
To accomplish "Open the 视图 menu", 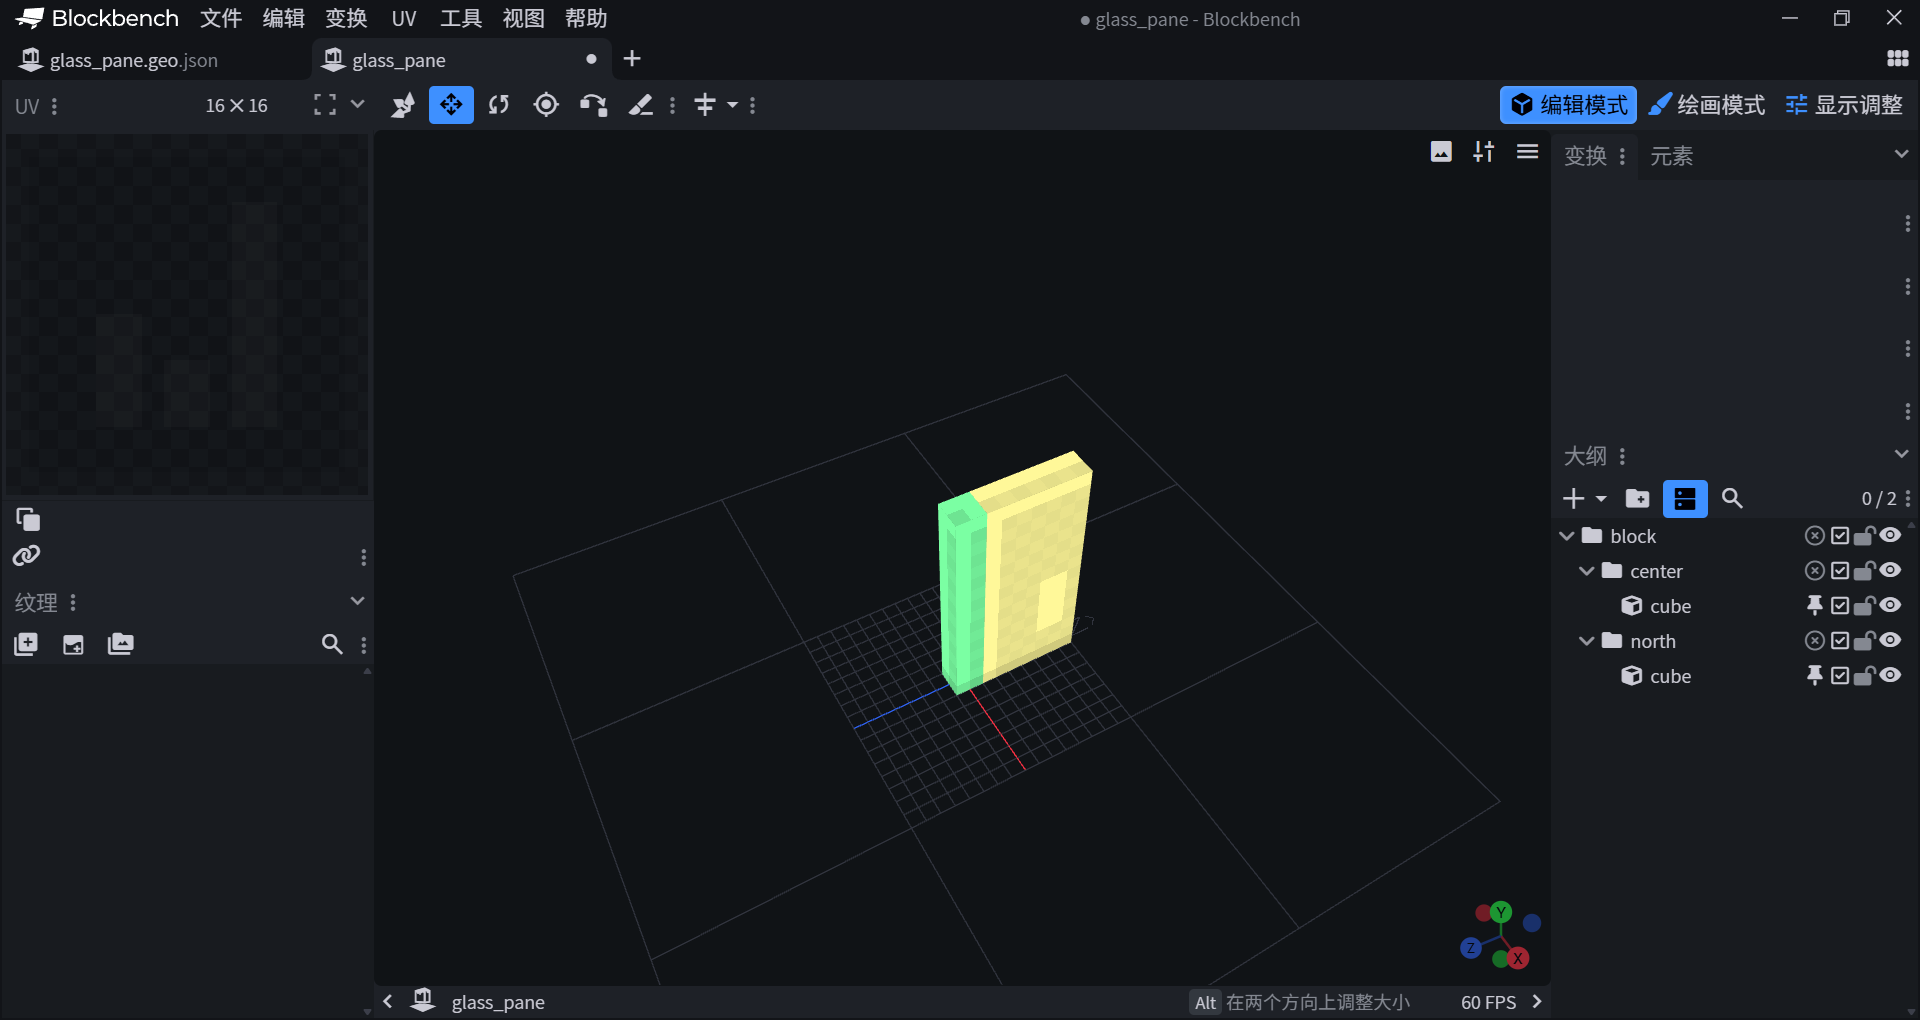I will (x=524, y=18).
